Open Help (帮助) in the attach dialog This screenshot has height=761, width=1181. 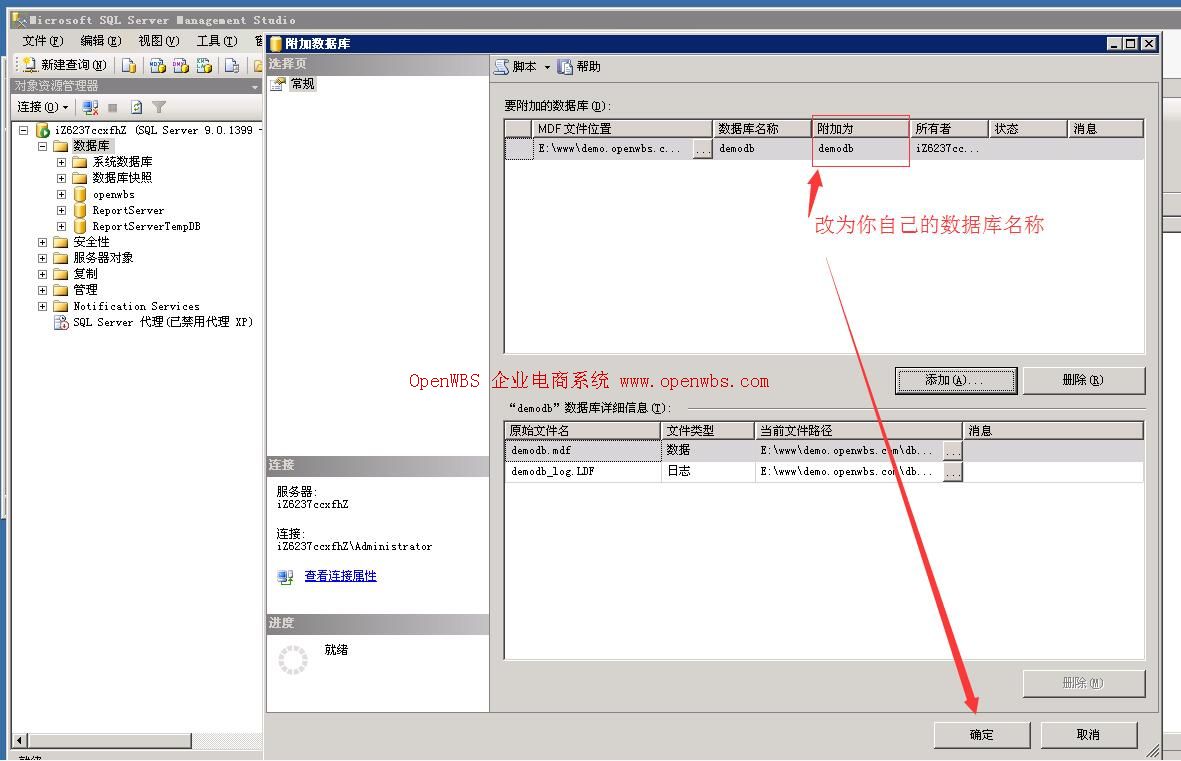tap(580, 67)
